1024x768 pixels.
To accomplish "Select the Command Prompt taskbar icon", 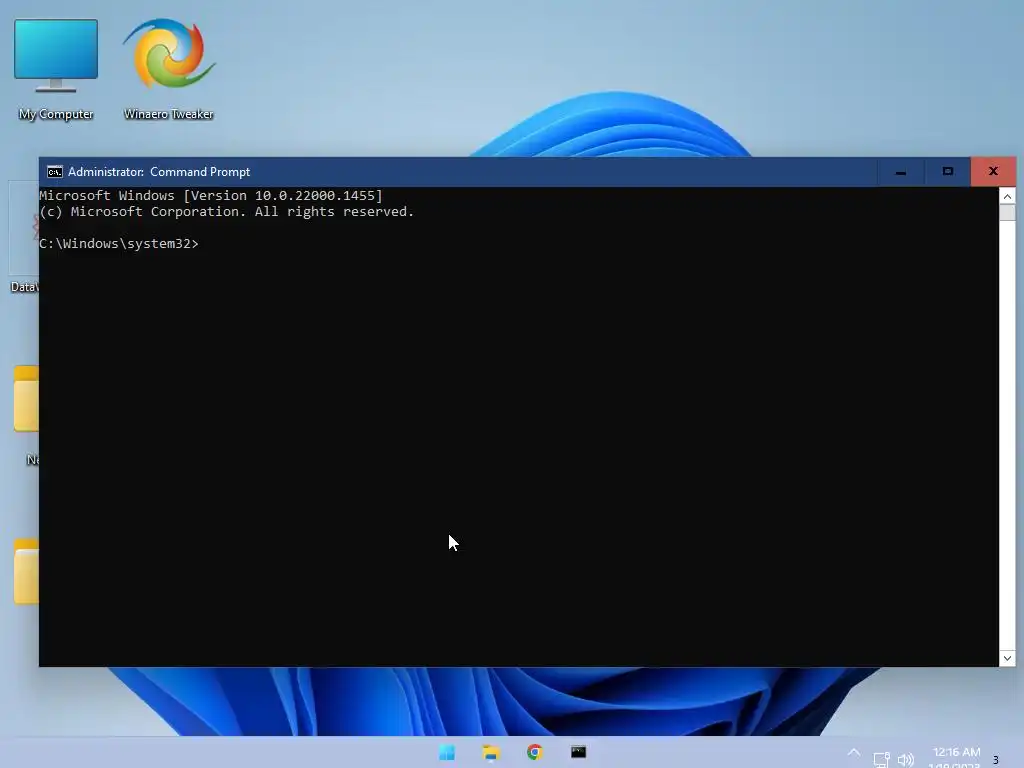I will point(579,752).
